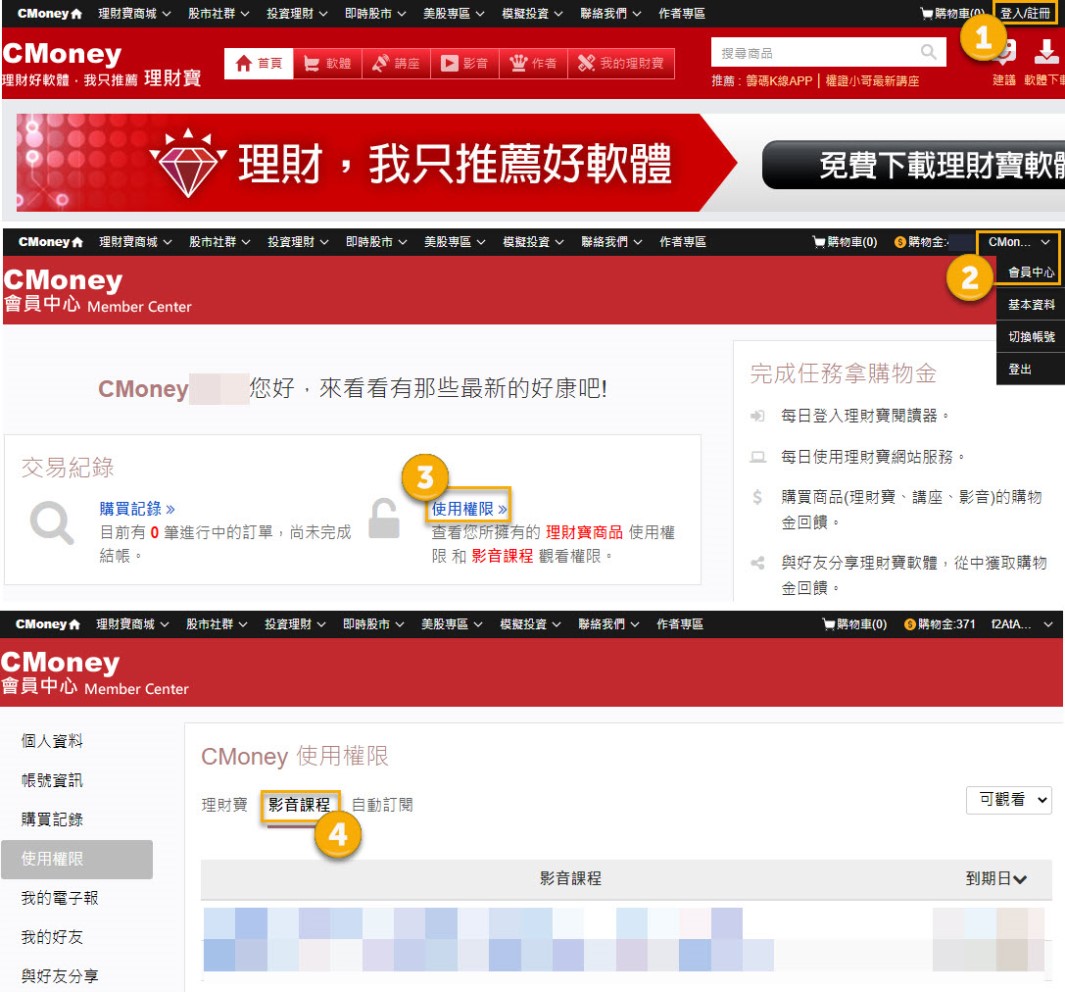Image resolution: width=1065 pixels, height=992 pixels.
Task: Expand the f2AtA... account dropdown
Action: tap(1022, 625)
